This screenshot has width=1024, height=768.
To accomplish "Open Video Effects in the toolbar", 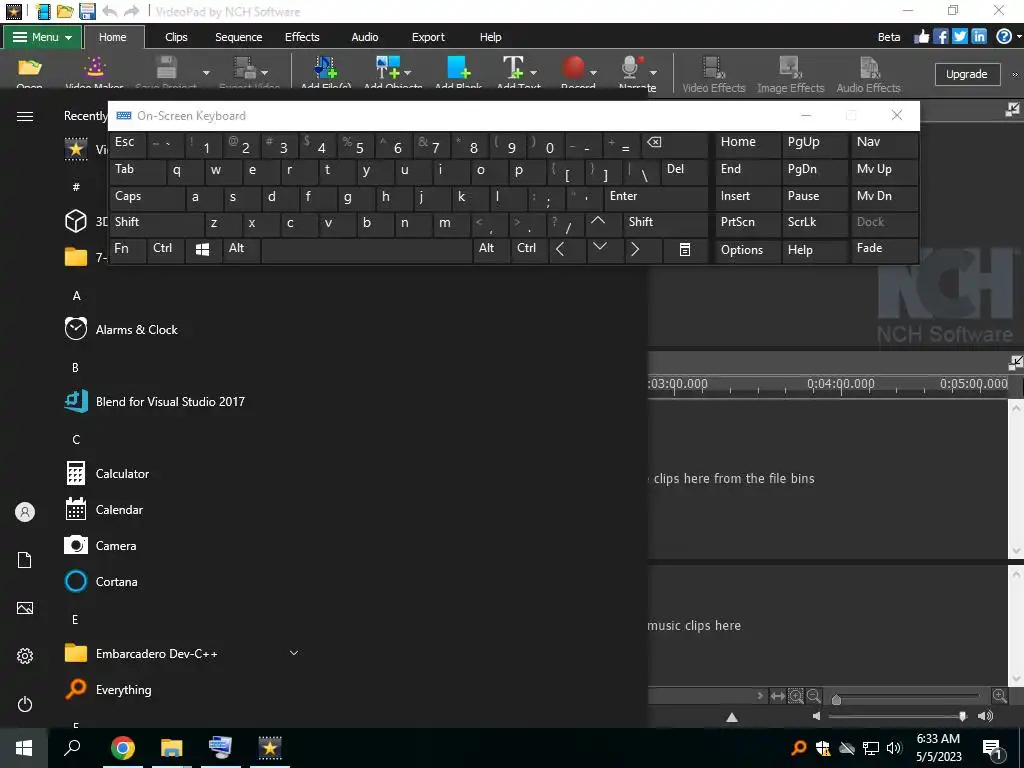I will pos(714,74).
